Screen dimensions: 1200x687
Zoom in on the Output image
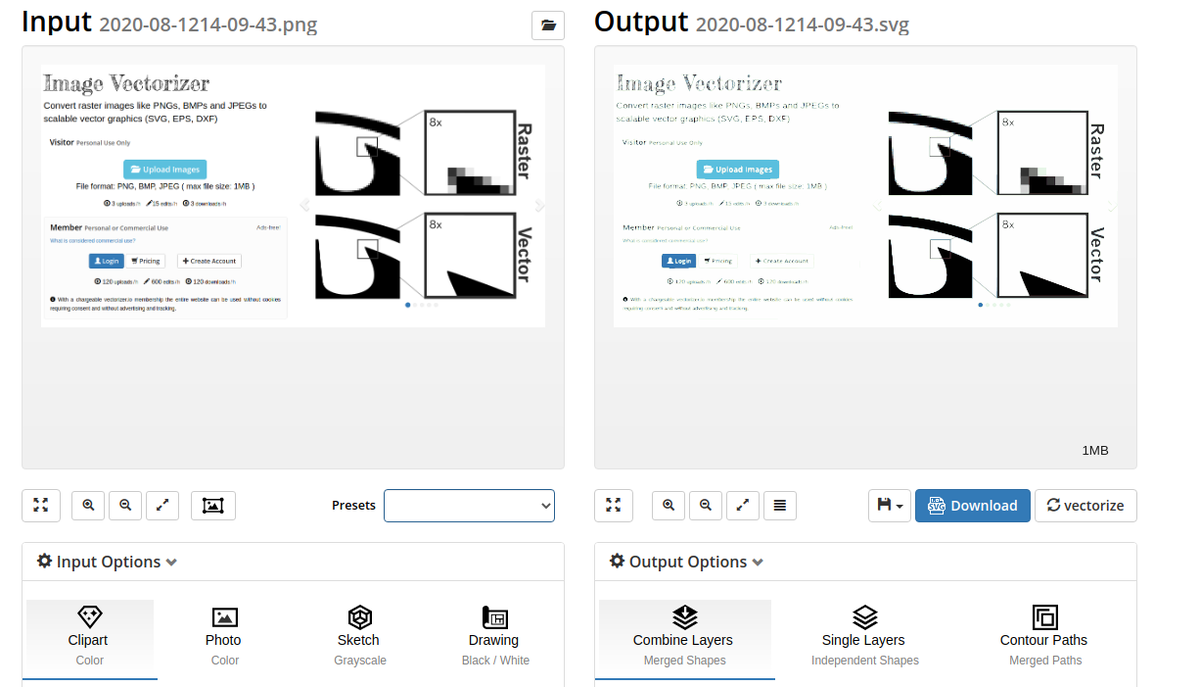click(x=668, y=505)
